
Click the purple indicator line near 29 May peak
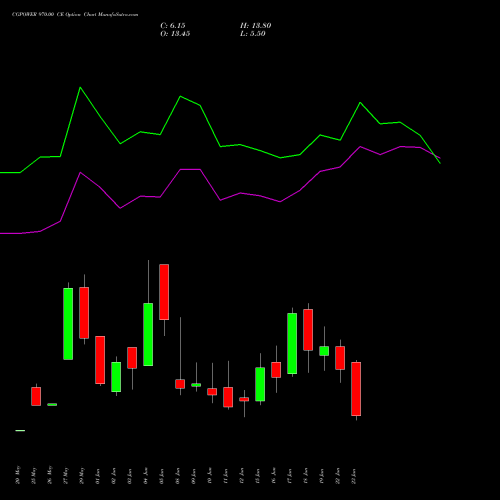point(80,172)
